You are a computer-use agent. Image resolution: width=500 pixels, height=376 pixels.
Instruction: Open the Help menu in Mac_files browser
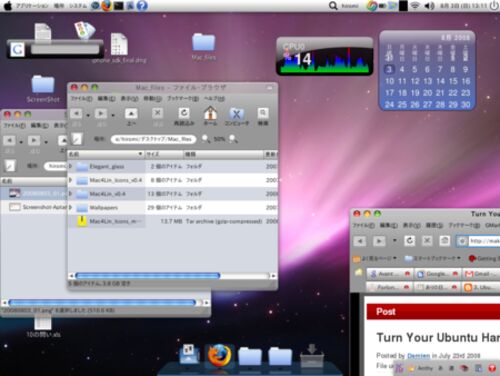click(214, 99)
